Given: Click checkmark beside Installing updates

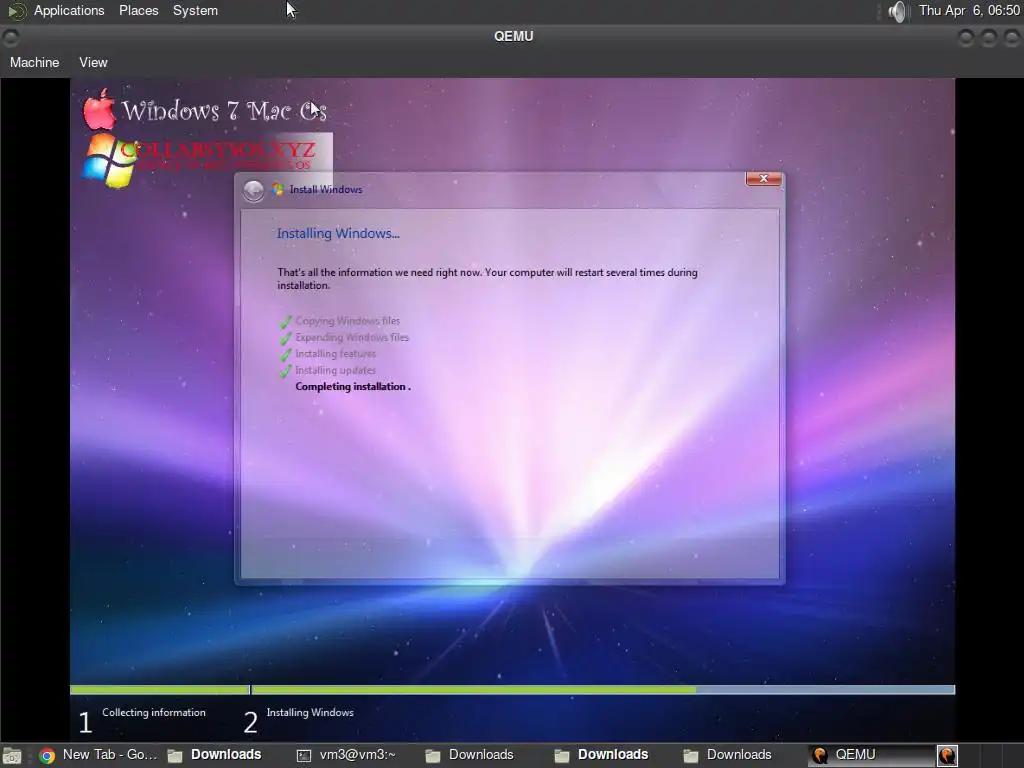Looking at the screenshot, I should (x=286, y=370).
